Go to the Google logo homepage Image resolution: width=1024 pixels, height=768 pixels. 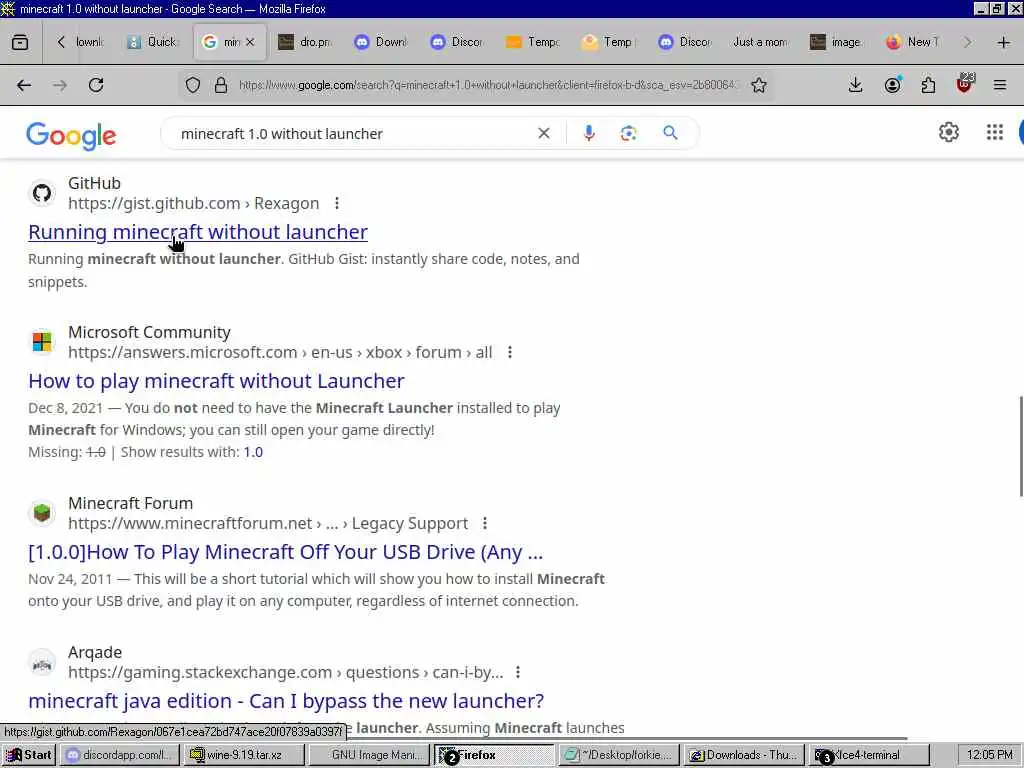[71, 135]
